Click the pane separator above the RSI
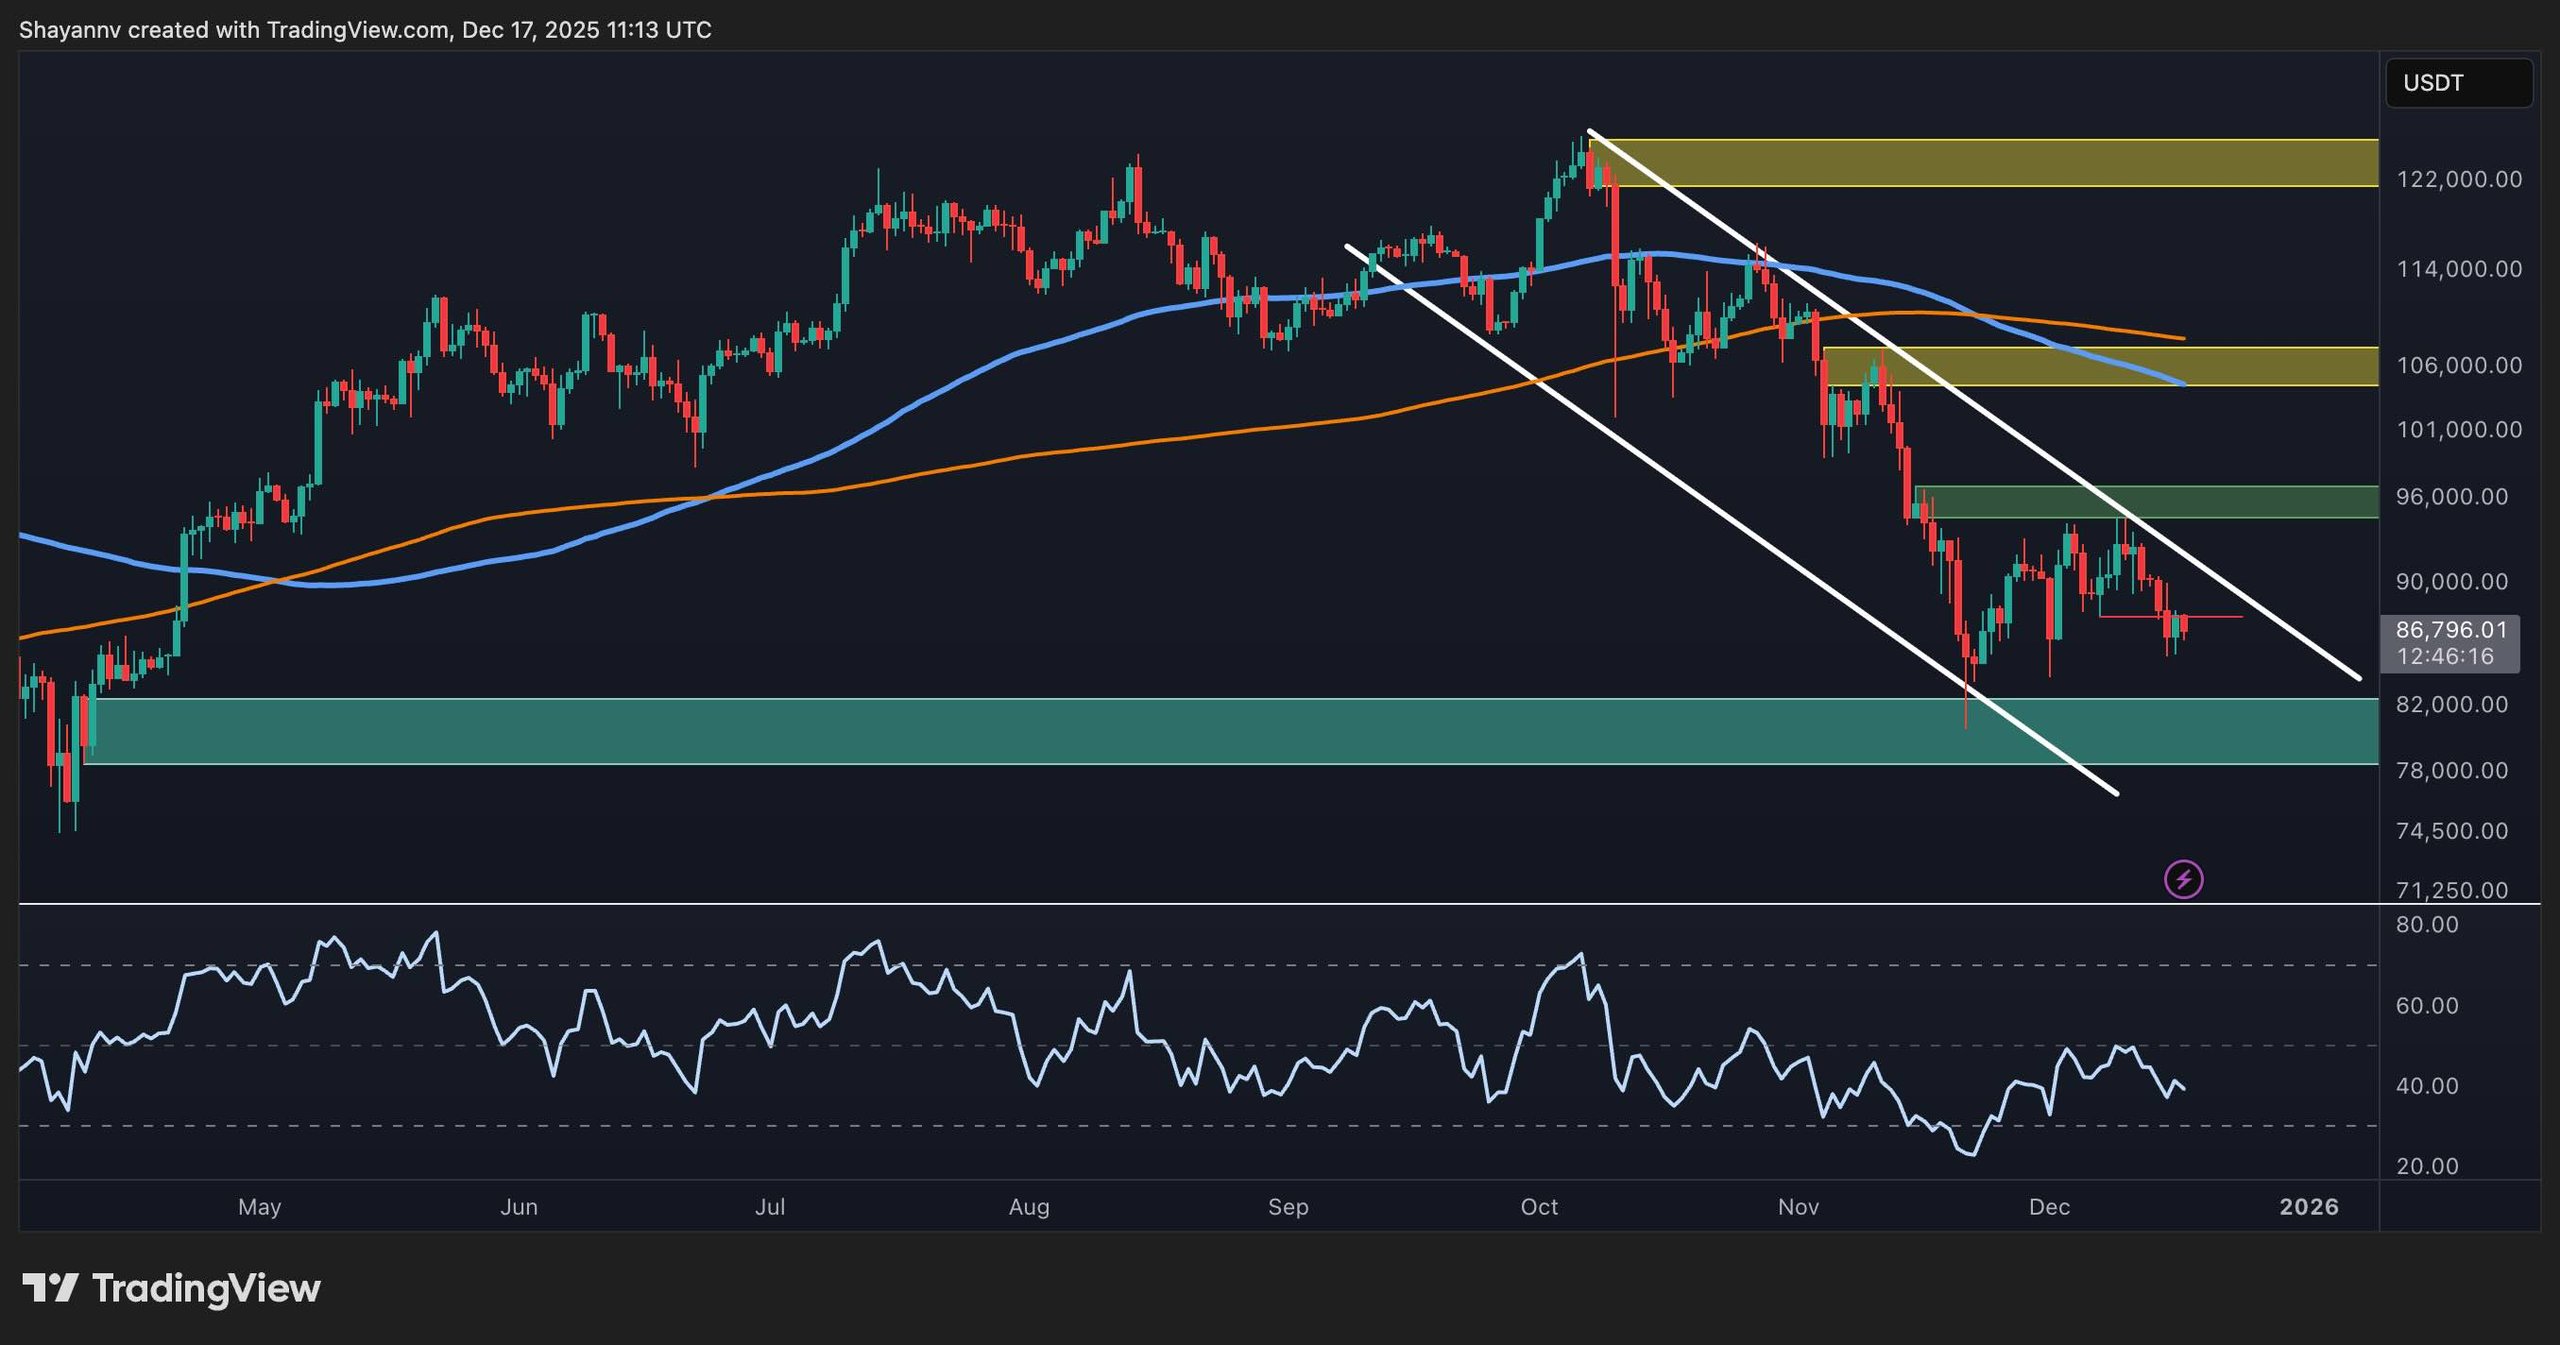Image resolution: width=2560 pixels, height=1345 pixels. pyautogui.click(x=1200, y=904)
